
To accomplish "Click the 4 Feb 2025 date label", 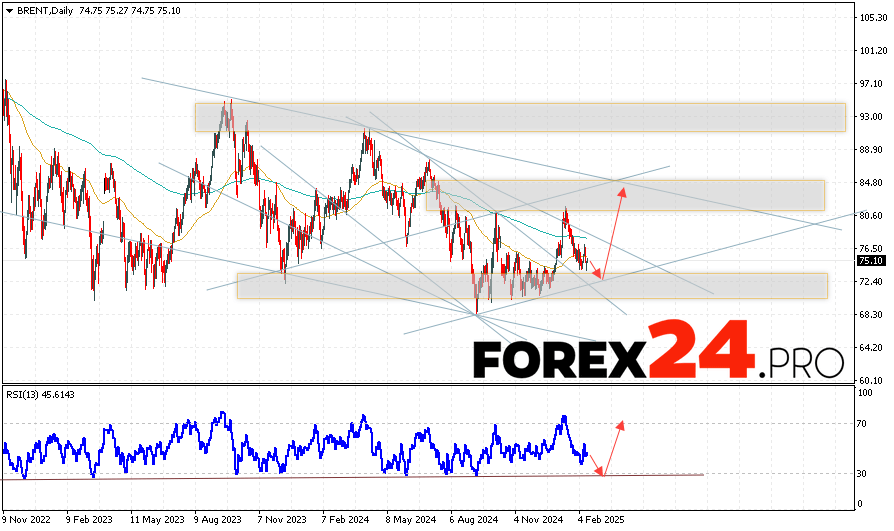I will click(x=601, y=520).
